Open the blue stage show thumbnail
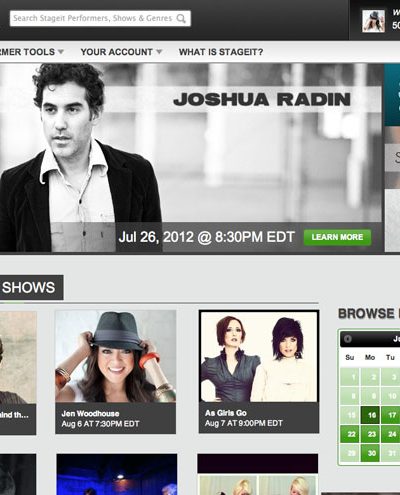400x495 pixels. [117, 474]
